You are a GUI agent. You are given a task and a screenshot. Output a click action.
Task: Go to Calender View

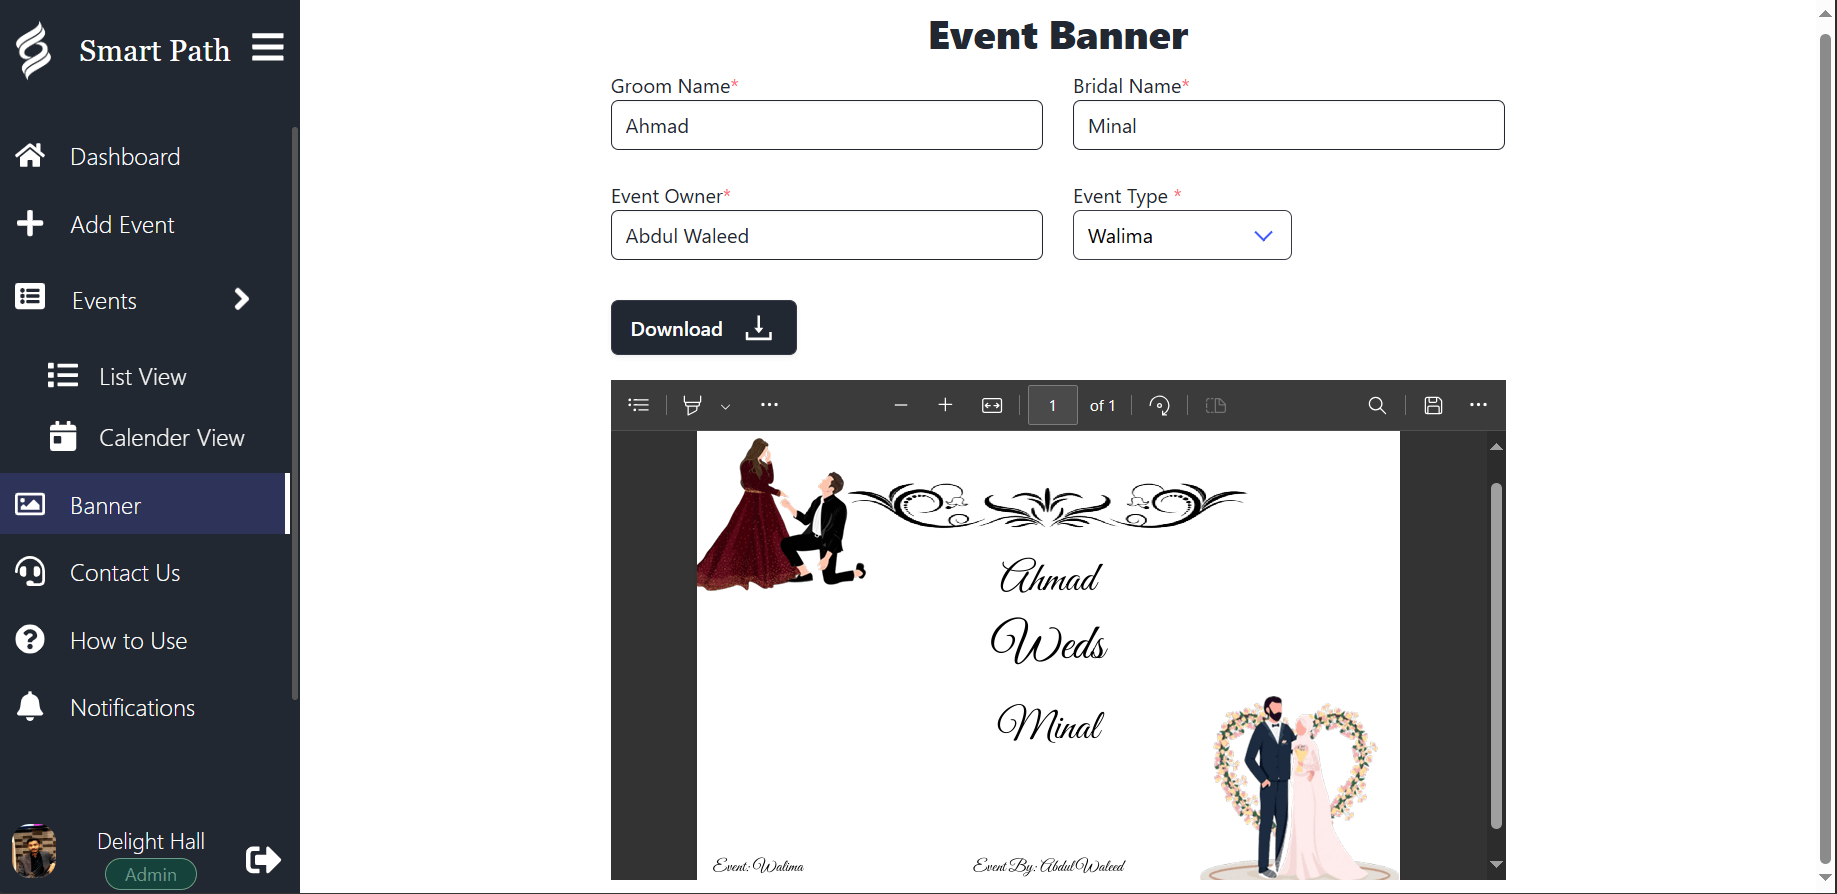tap(171, 438)
